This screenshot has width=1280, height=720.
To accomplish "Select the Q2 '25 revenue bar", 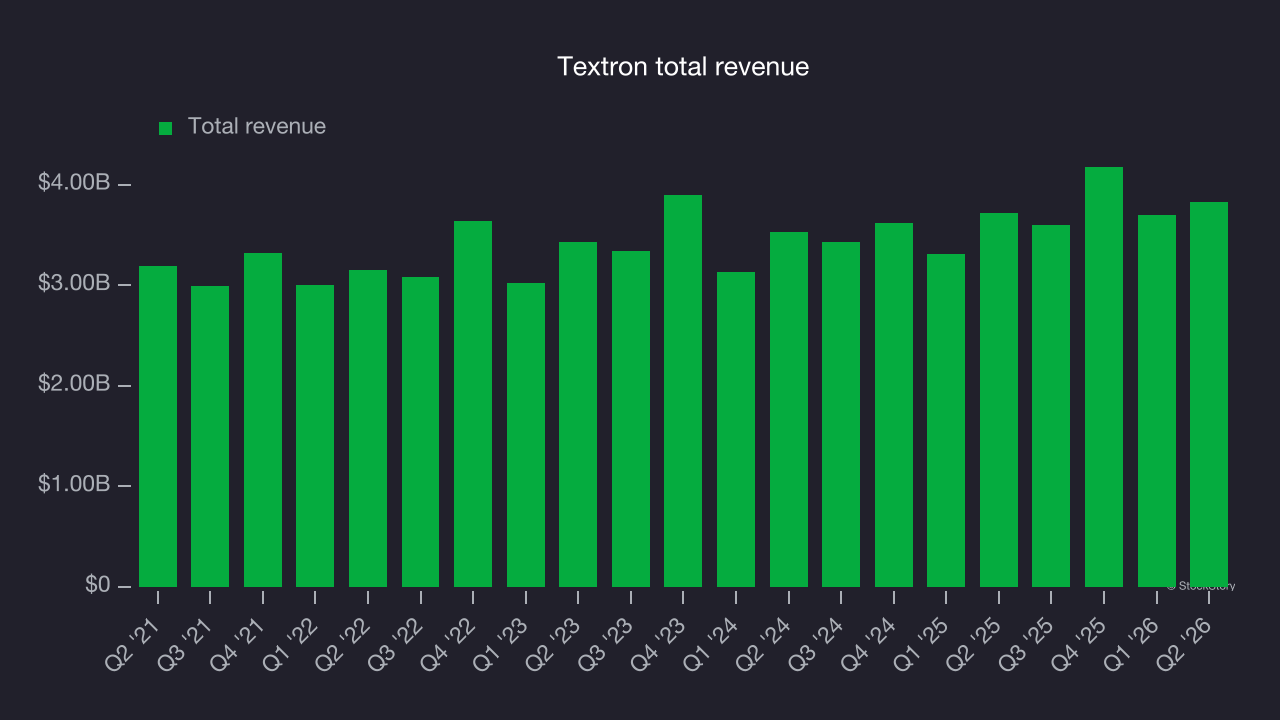I will point(999,400).
